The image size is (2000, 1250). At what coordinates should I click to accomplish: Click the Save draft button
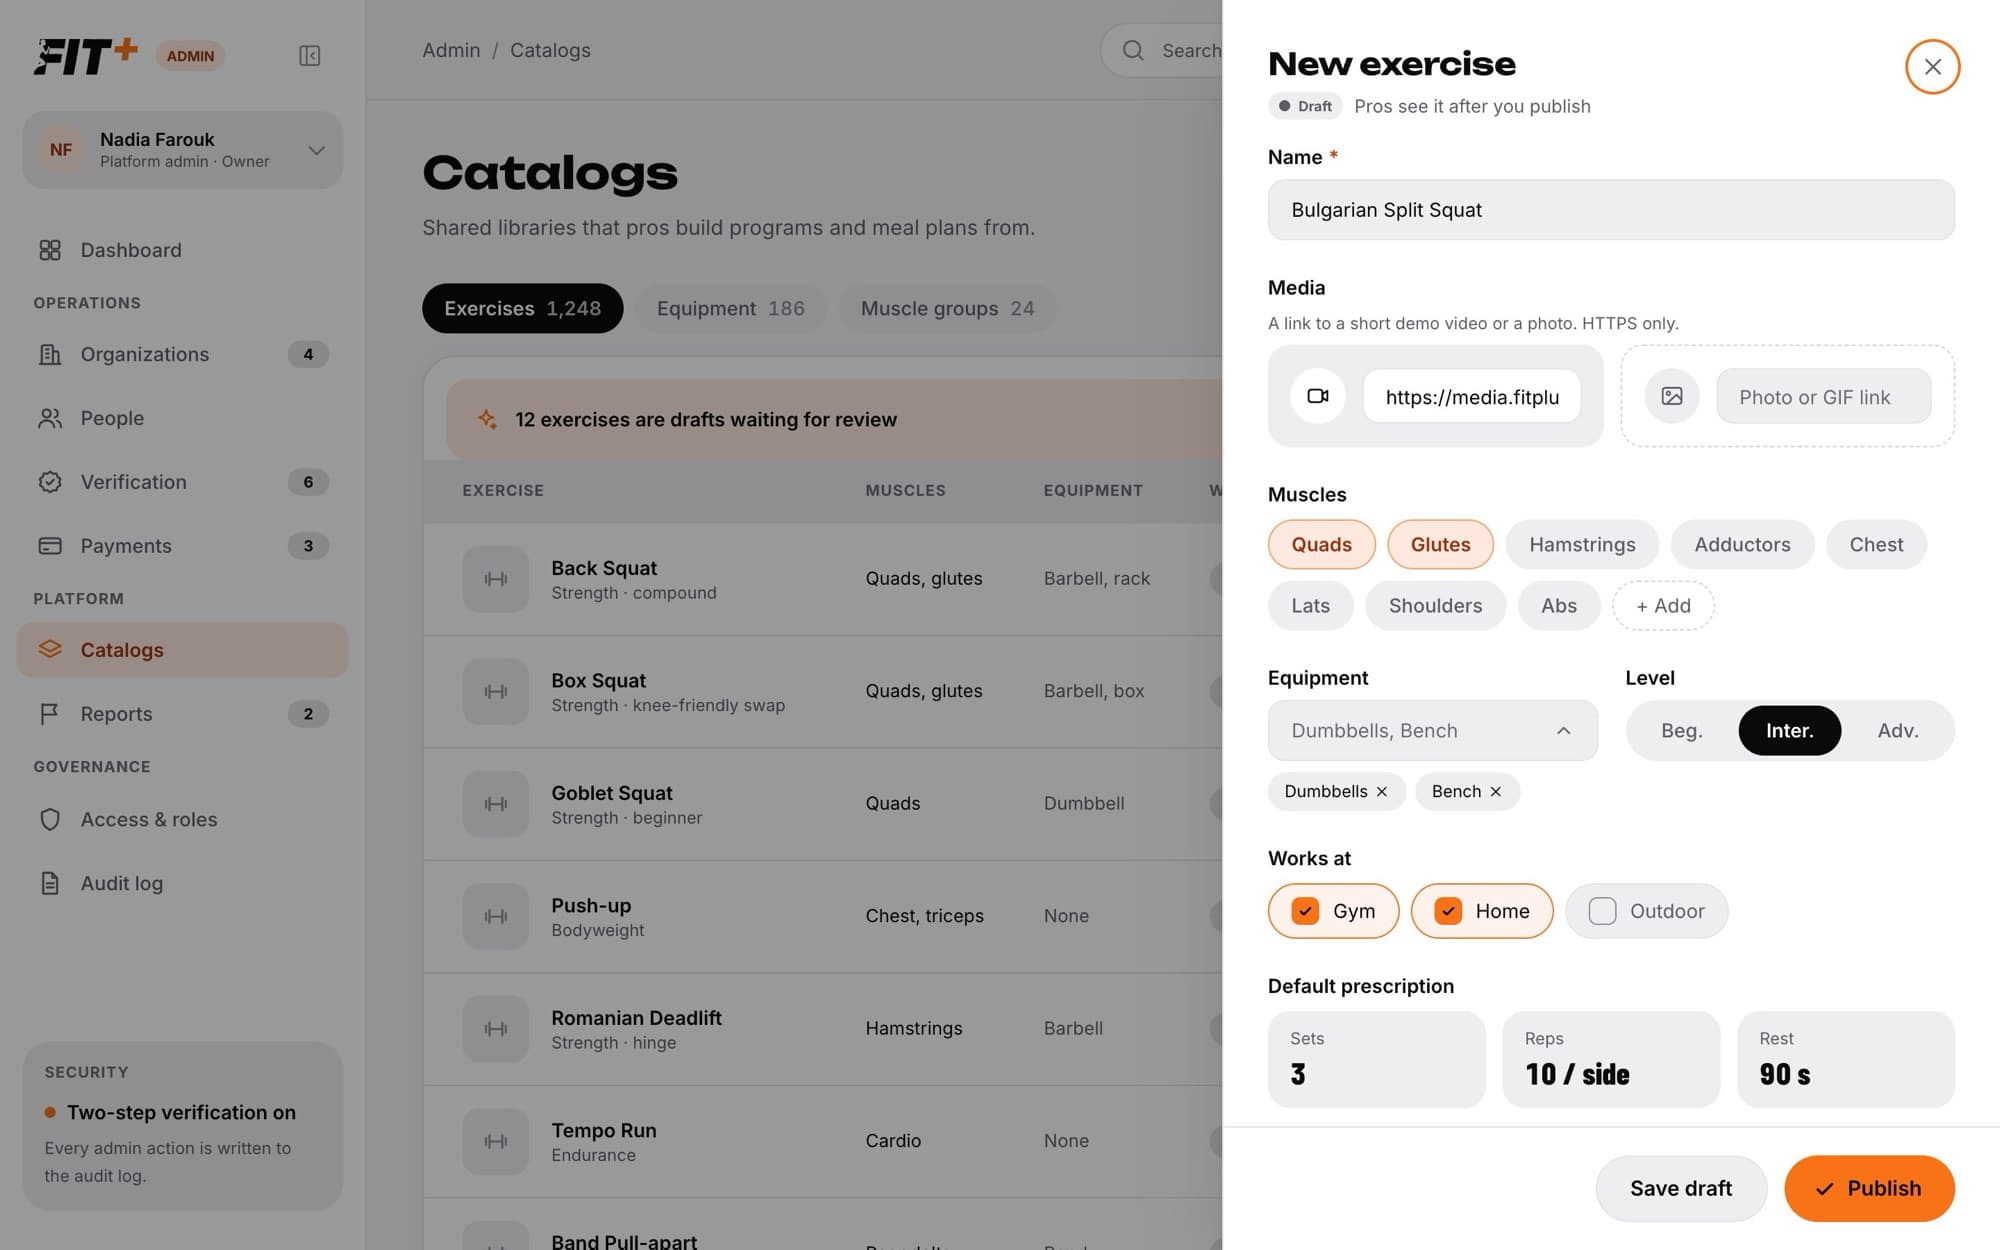point(1680,1188)
